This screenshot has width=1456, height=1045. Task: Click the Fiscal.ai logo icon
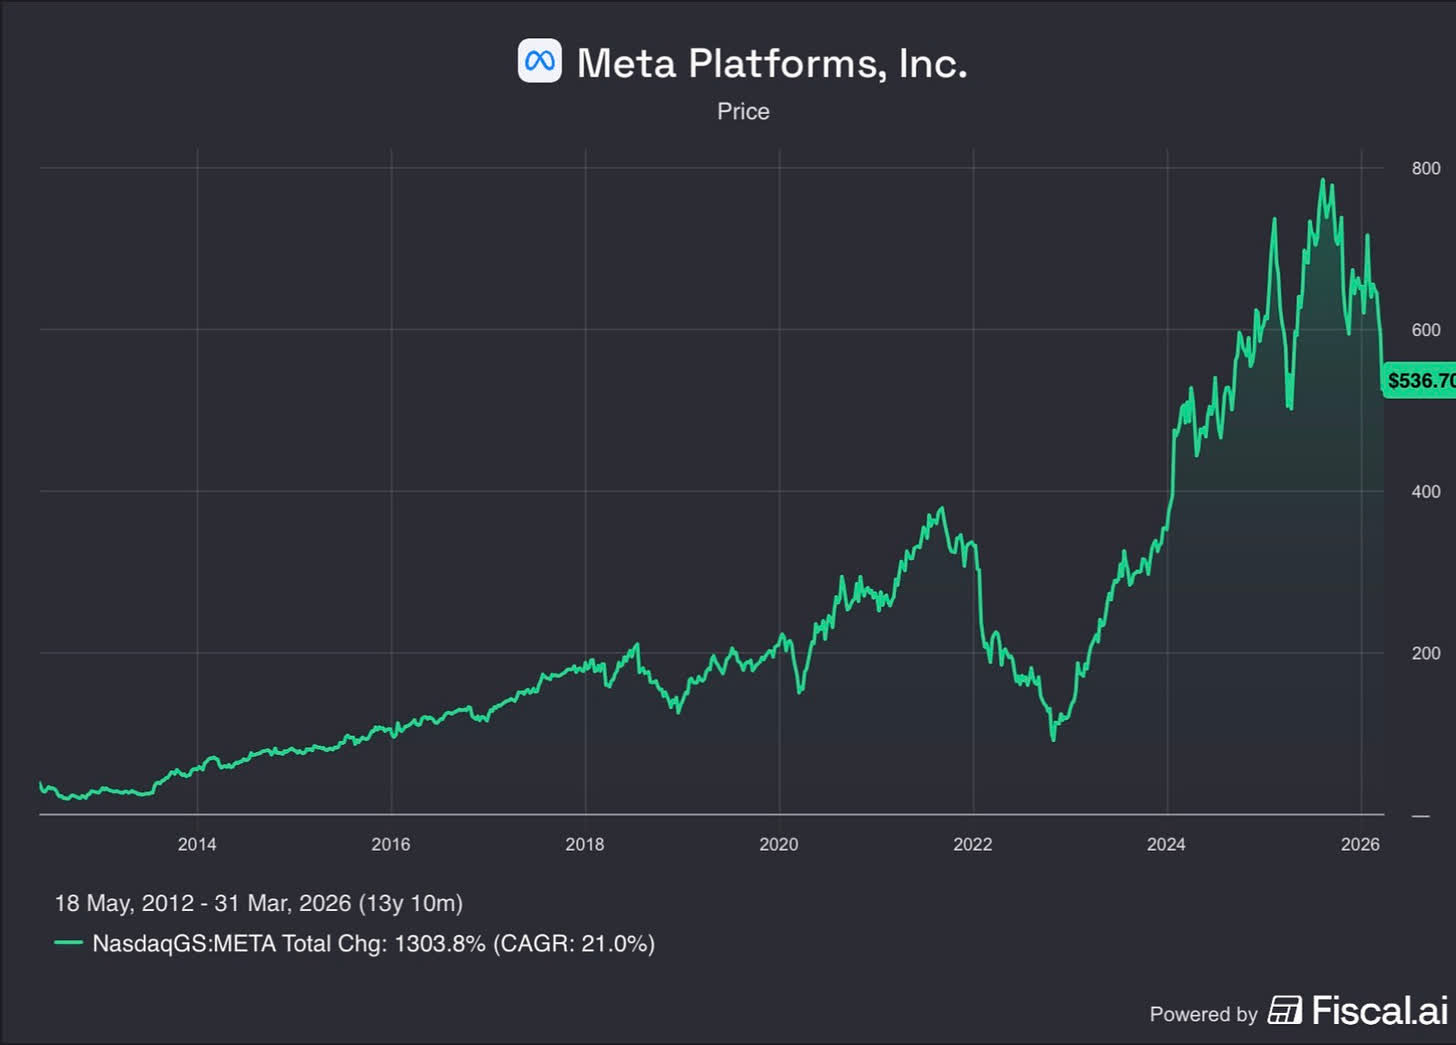click(x=1285, y=1011)
